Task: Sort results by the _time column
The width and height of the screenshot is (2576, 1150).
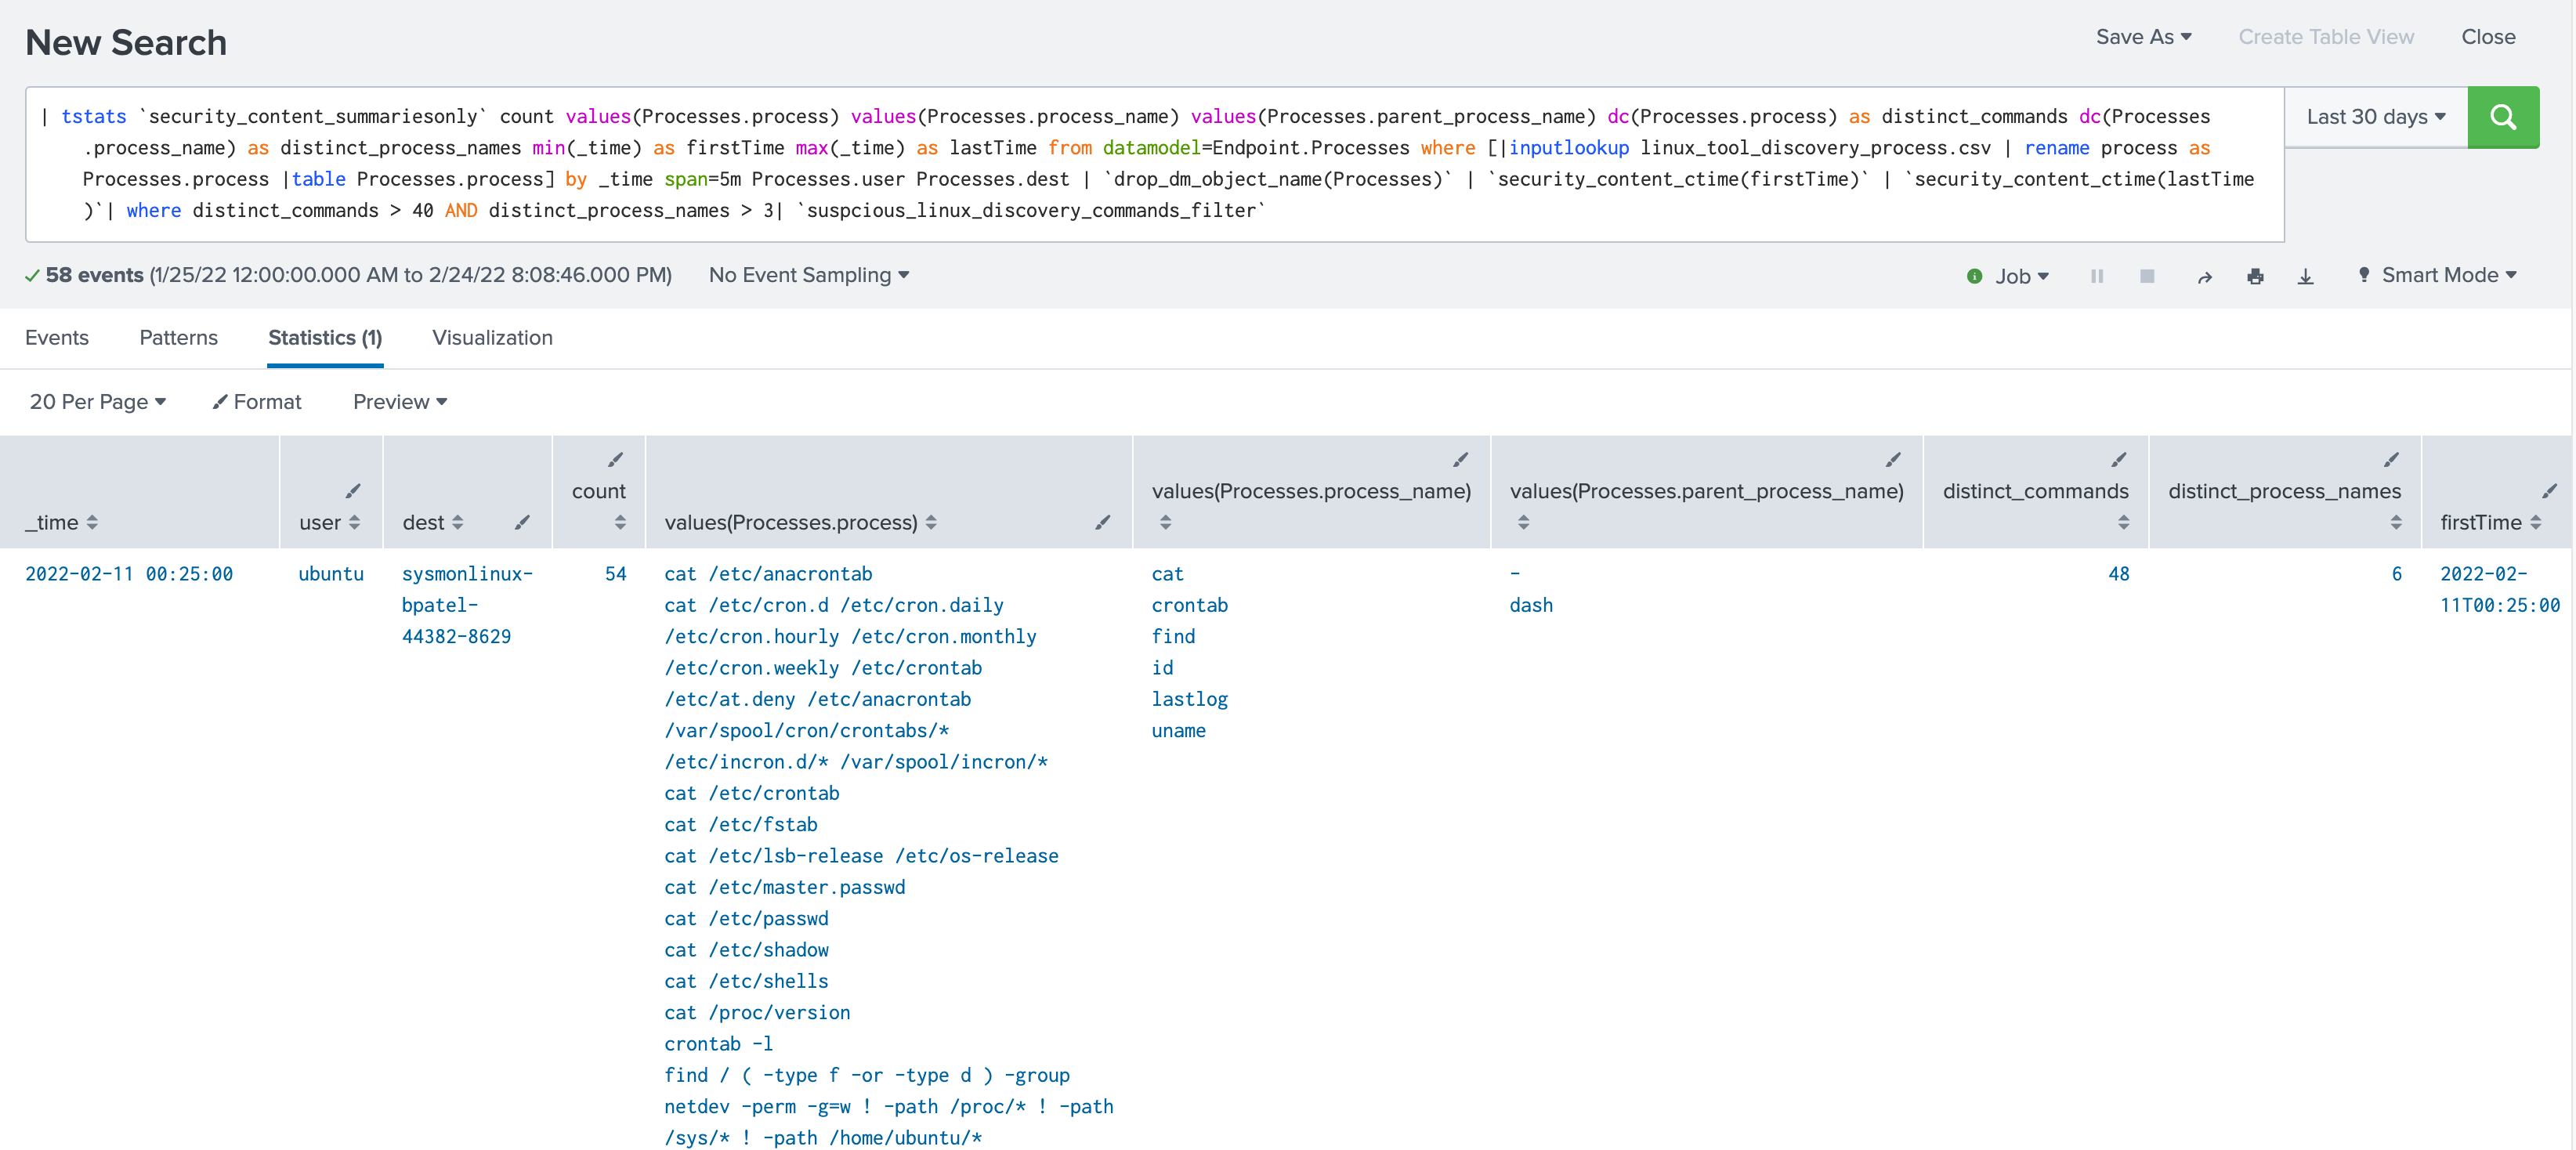Action: [92, 523]
